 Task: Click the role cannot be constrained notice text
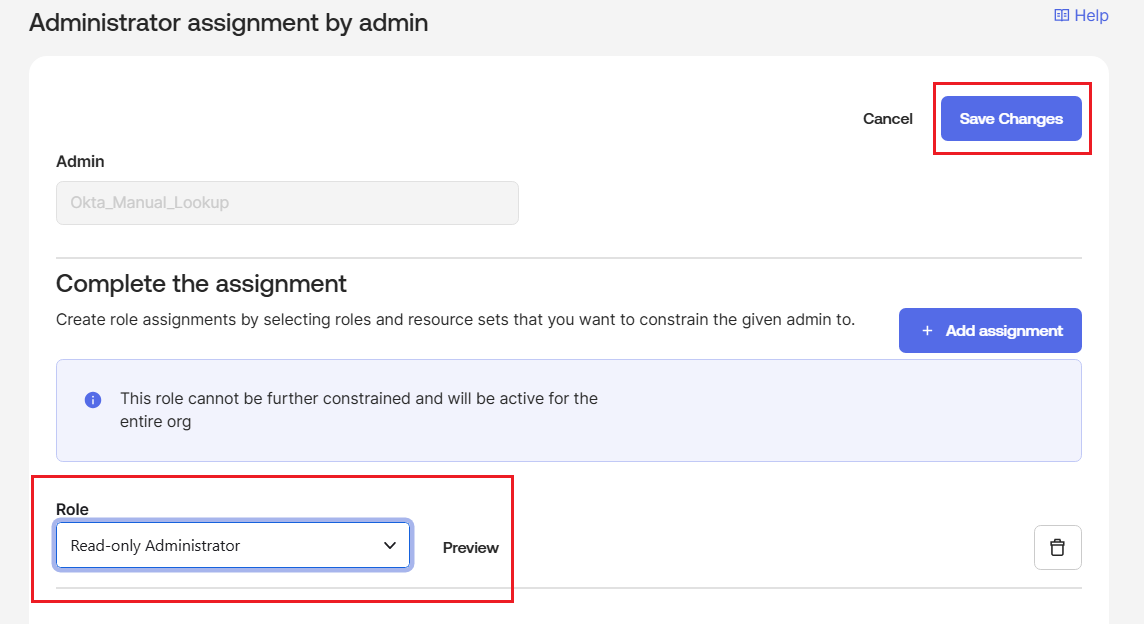point(359,410)
